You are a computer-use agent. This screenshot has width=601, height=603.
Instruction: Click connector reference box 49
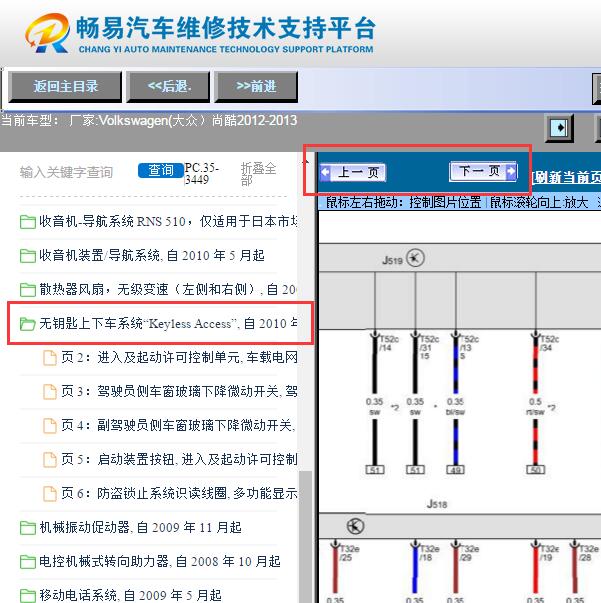[x=456, y=470]
